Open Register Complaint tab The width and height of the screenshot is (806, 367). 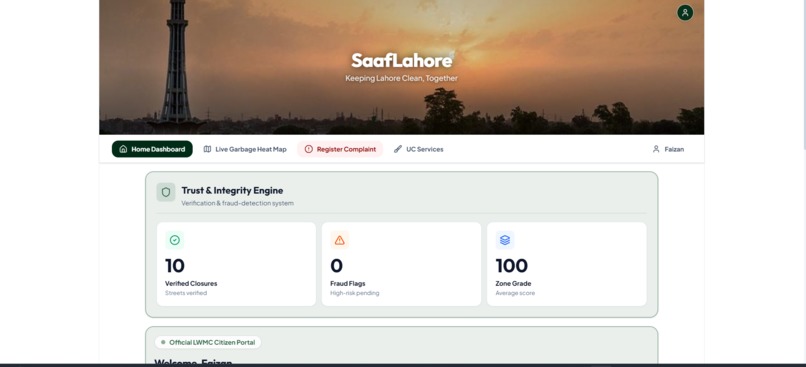[x=340, y=149]
